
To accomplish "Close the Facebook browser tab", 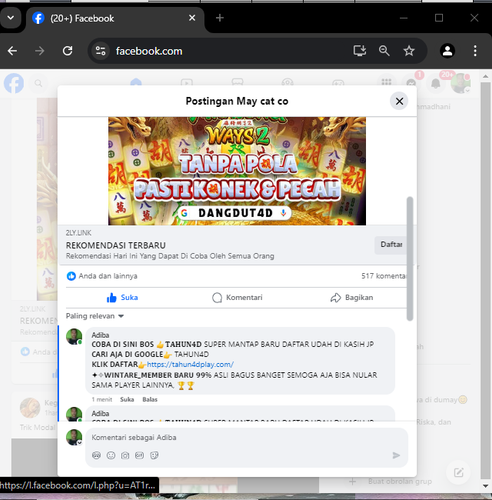I will point(192,18).
